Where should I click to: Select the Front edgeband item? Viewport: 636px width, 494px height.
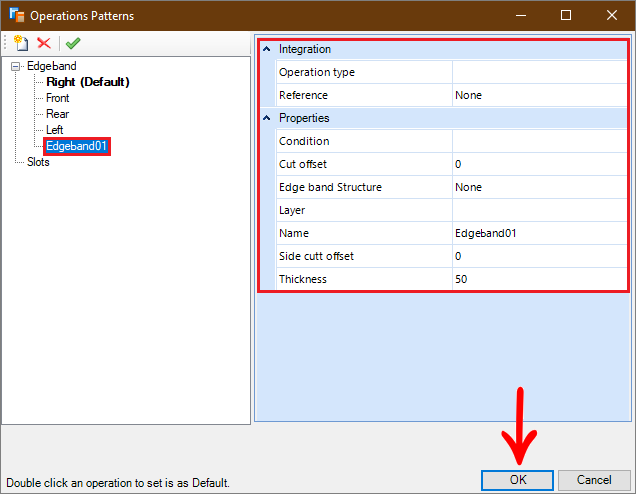coord(58,98)
